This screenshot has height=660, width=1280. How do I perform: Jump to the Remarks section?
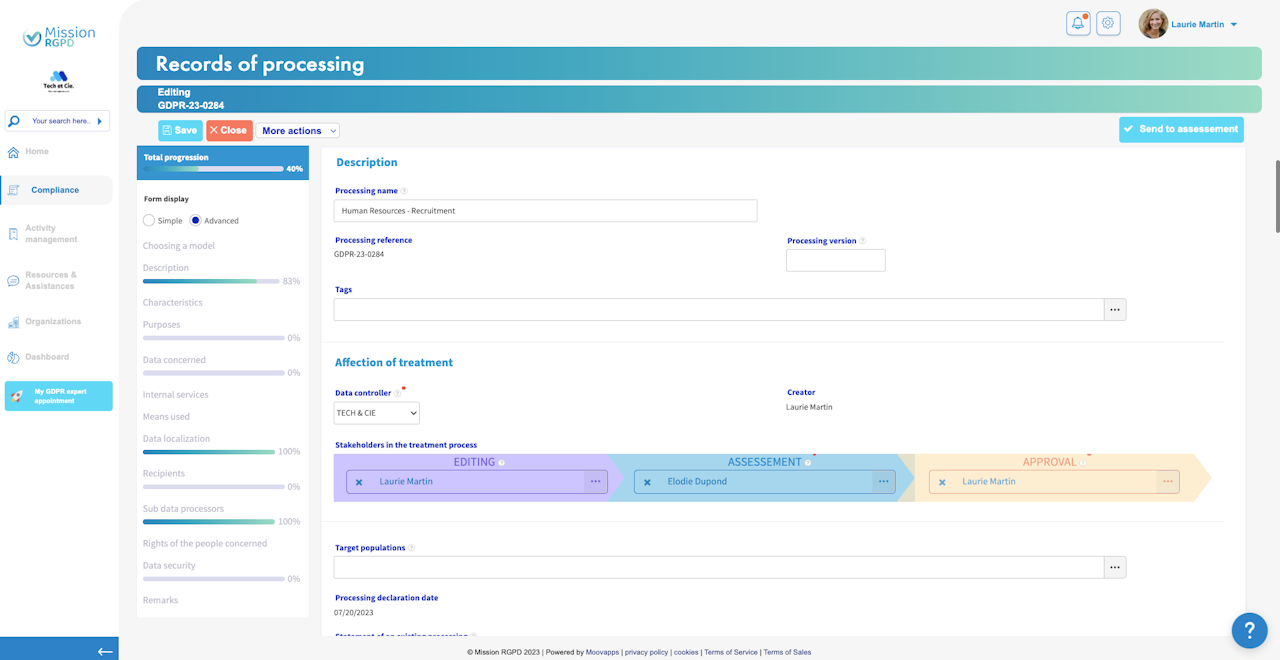coord(160,600)
